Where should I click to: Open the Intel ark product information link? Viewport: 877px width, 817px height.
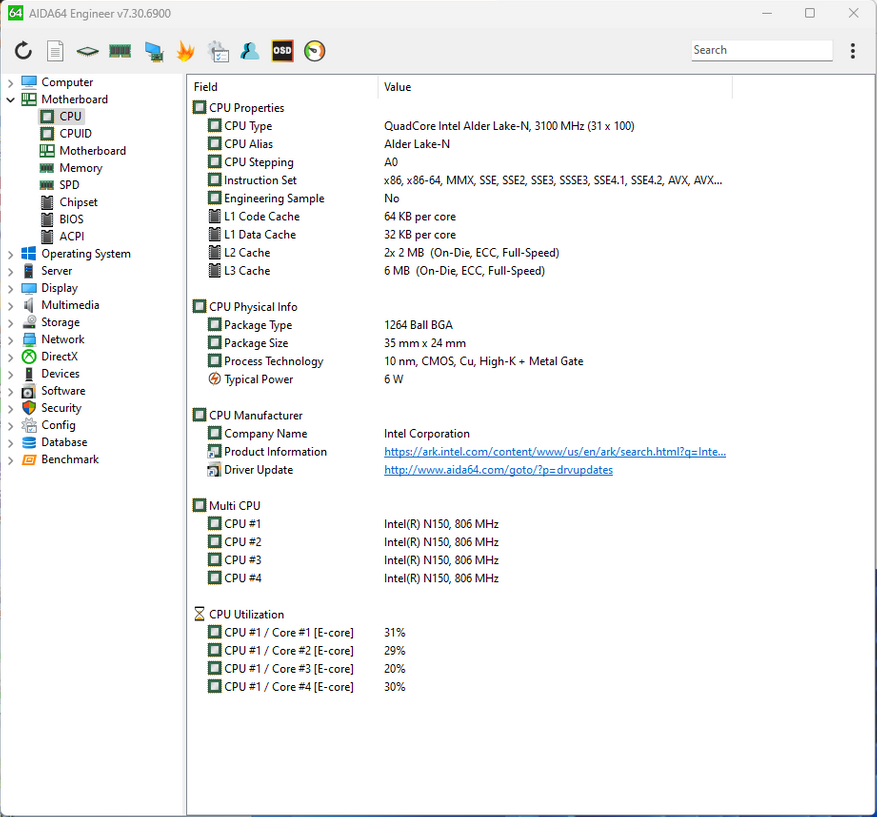(x=554, y=452)
